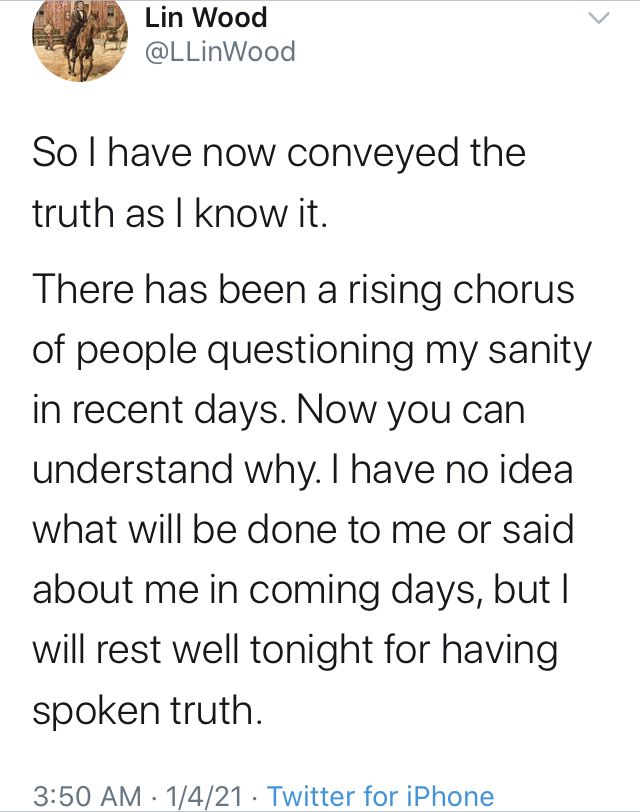Open the tweet options chevron menu
Screen dimensions: 640x812
[x=599, y=19]
